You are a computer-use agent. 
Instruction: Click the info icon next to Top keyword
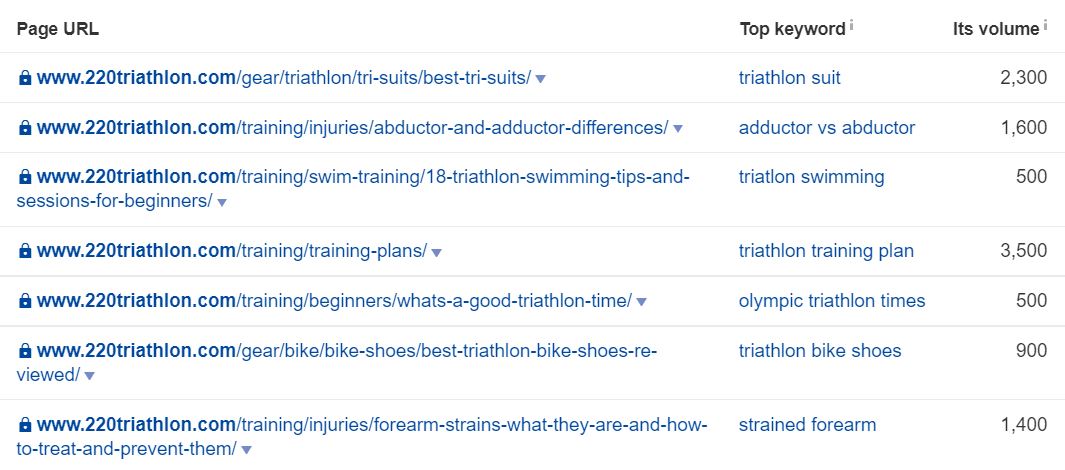tap(852, 26)
